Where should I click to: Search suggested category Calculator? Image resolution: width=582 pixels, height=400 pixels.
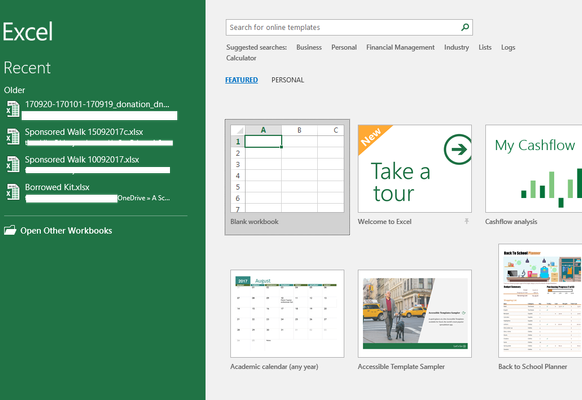point(241,58)
